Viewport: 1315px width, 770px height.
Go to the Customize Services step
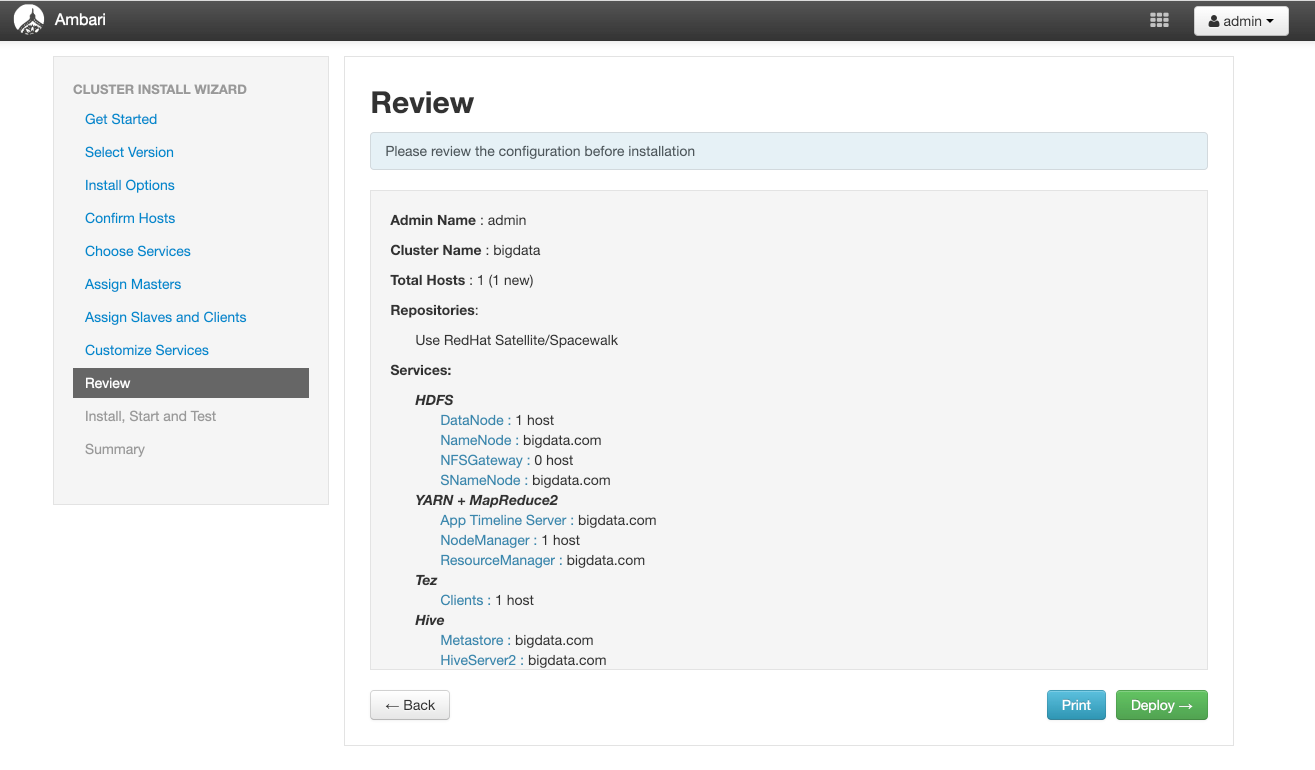pyautogui.click(x=146, y=350)
